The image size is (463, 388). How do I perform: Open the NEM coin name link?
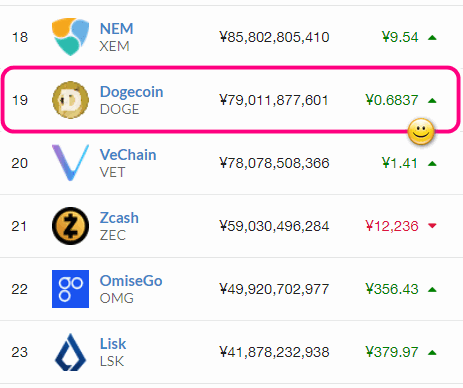116,29
